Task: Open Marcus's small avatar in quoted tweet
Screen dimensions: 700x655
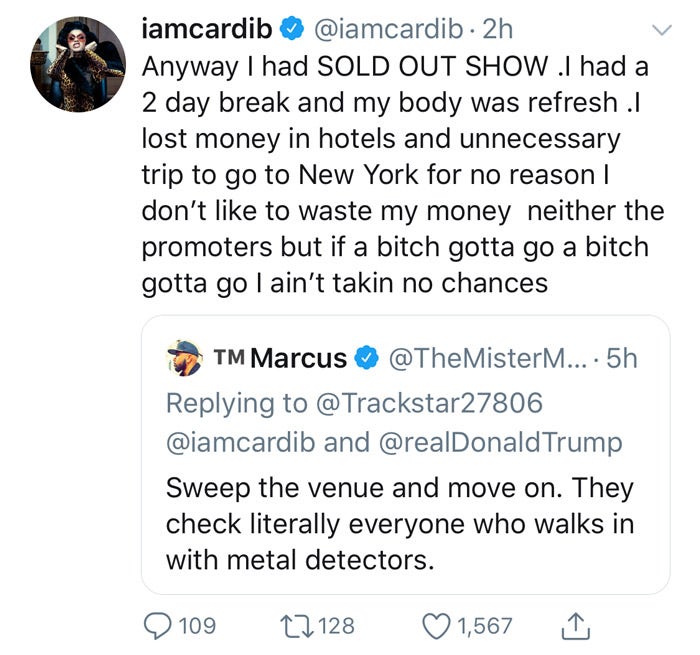Action: pos(186,358)
